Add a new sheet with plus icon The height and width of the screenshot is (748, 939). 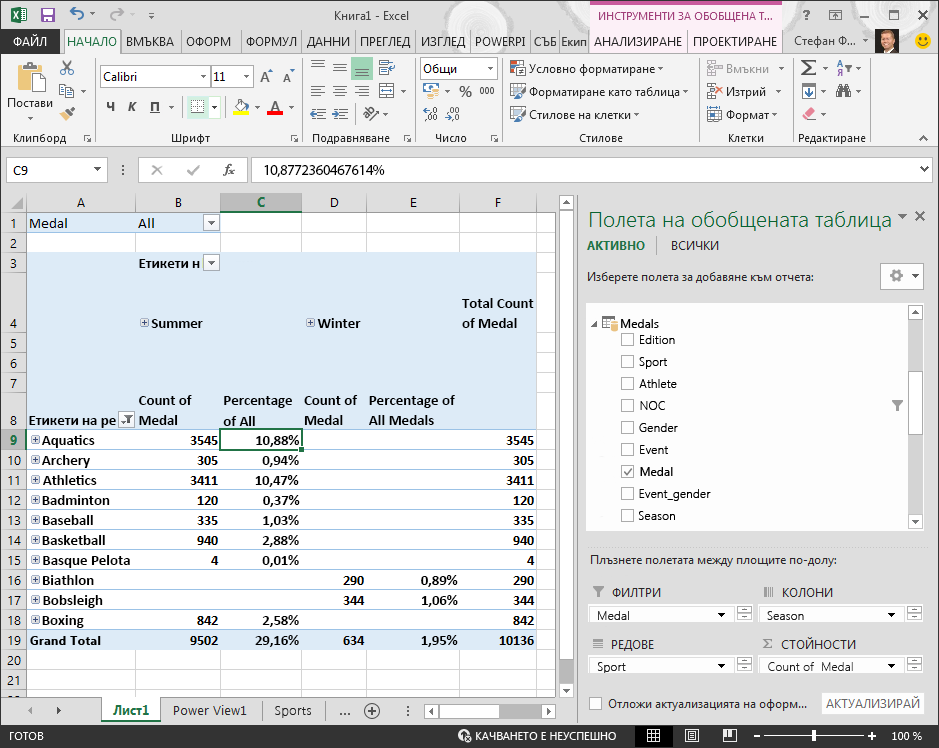click(372, 711)
